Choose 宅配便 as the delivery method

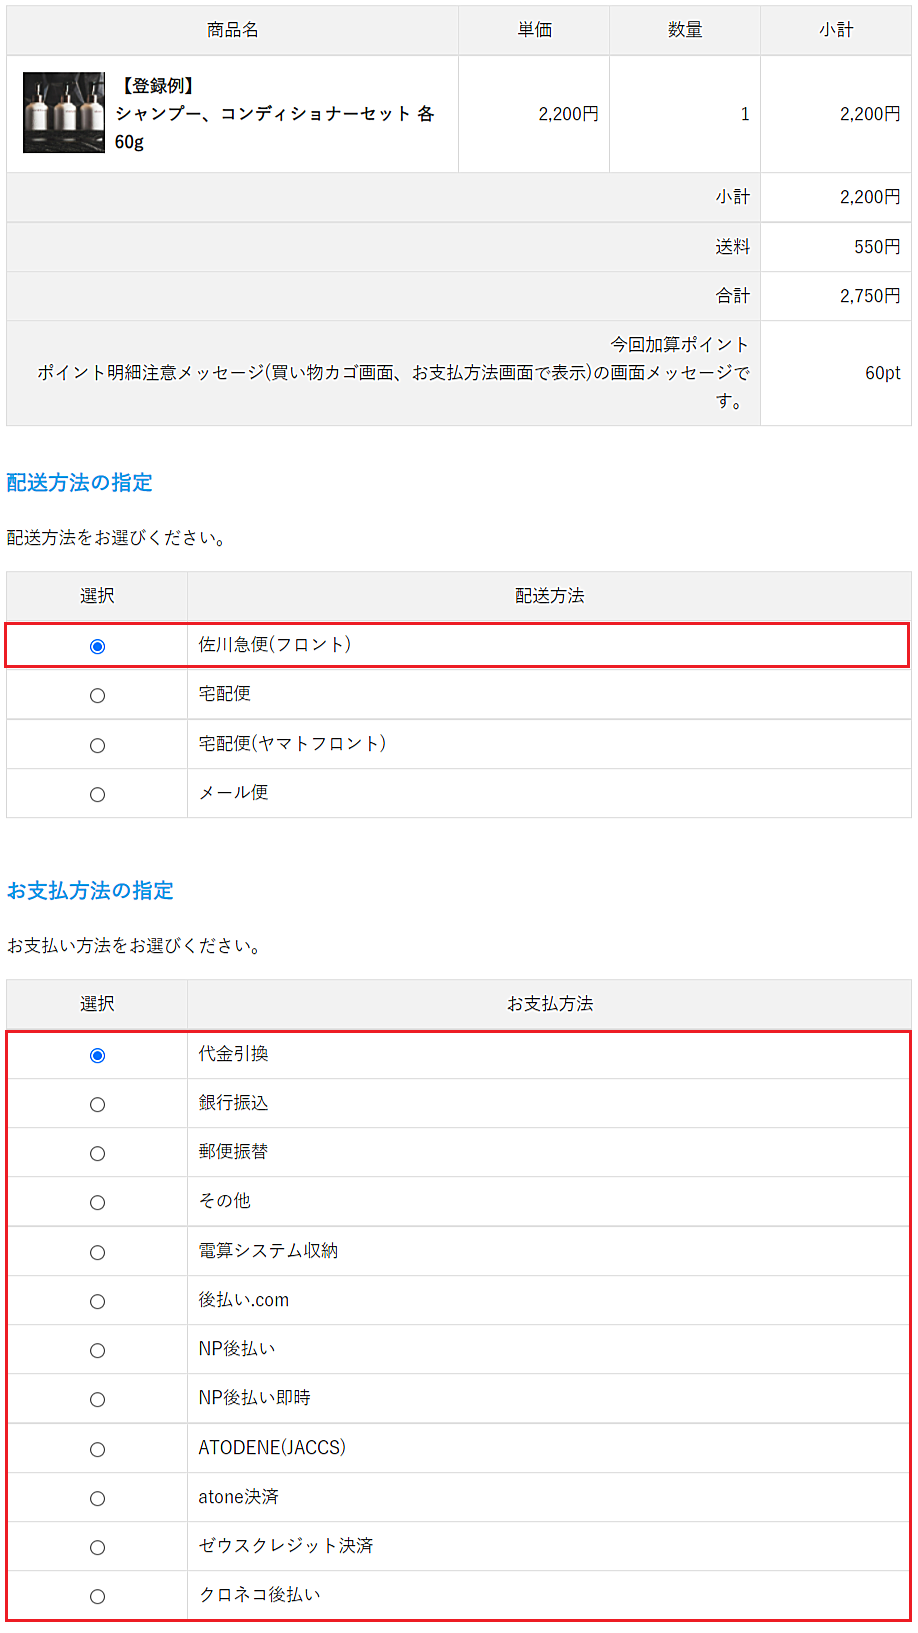coord(97,695)
